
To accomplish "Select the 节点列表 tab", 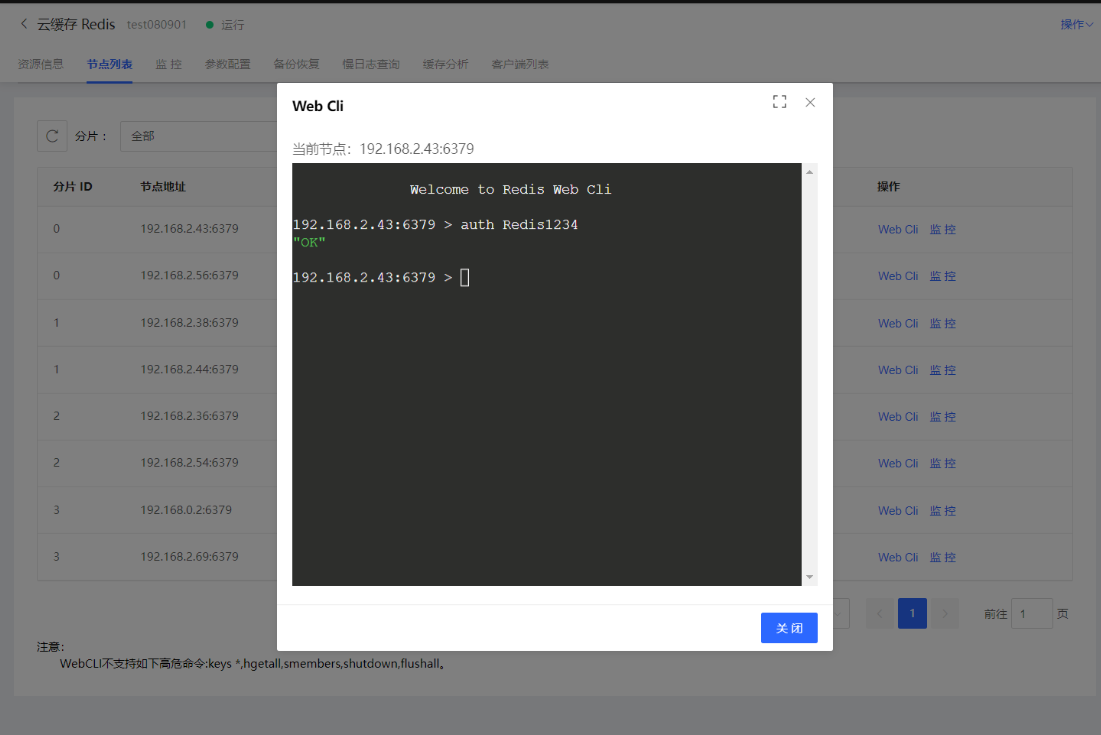I will click(x=110, y=64).
